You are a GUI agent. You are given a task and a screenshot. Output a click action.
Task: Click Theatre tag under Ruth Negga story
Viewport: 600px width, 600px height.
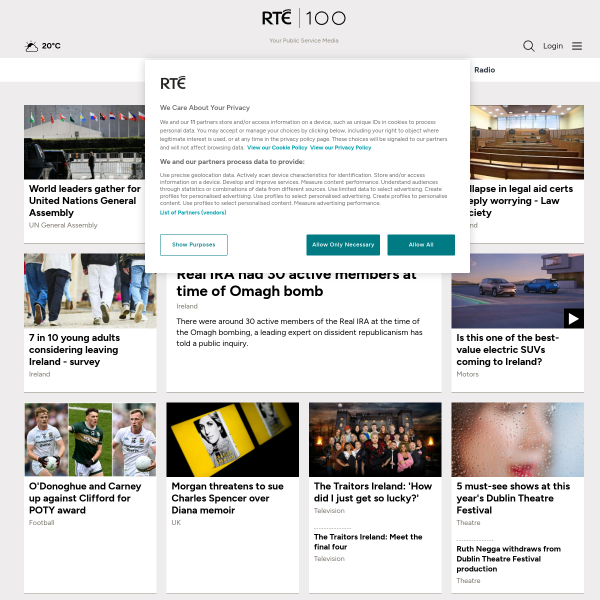(x=468, y=581)
